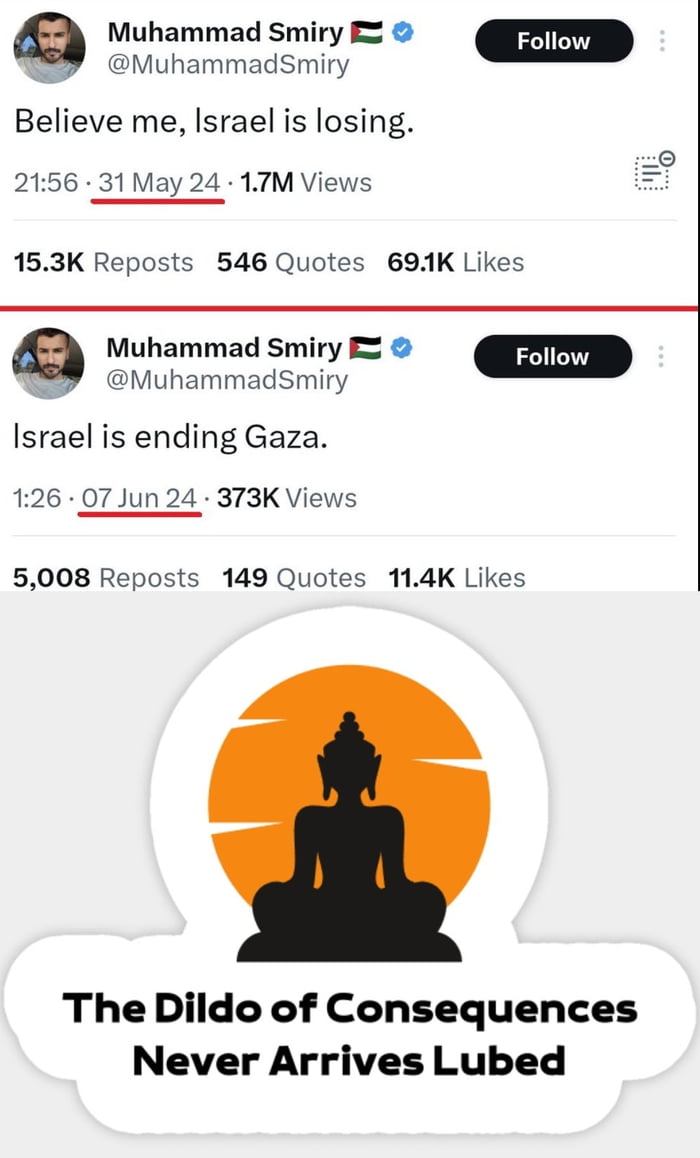This screenshot has width=700, height=1158.
Task: Open the 5,008 Reposts list
Action: 105,577
